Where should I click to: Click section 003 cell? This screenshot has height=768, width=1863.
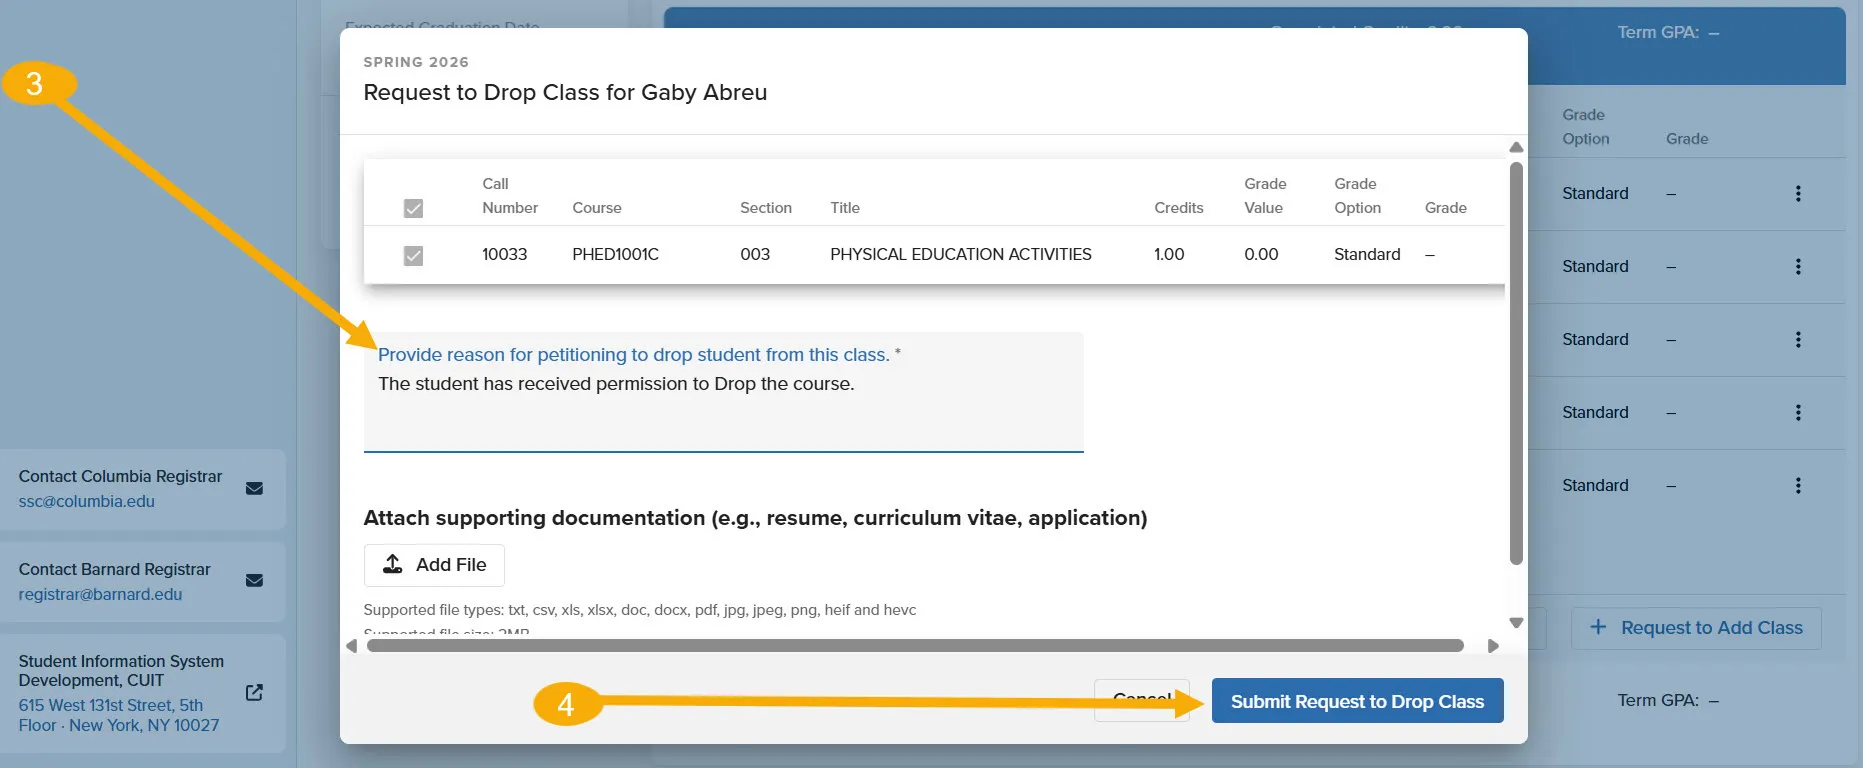(755, 254)
